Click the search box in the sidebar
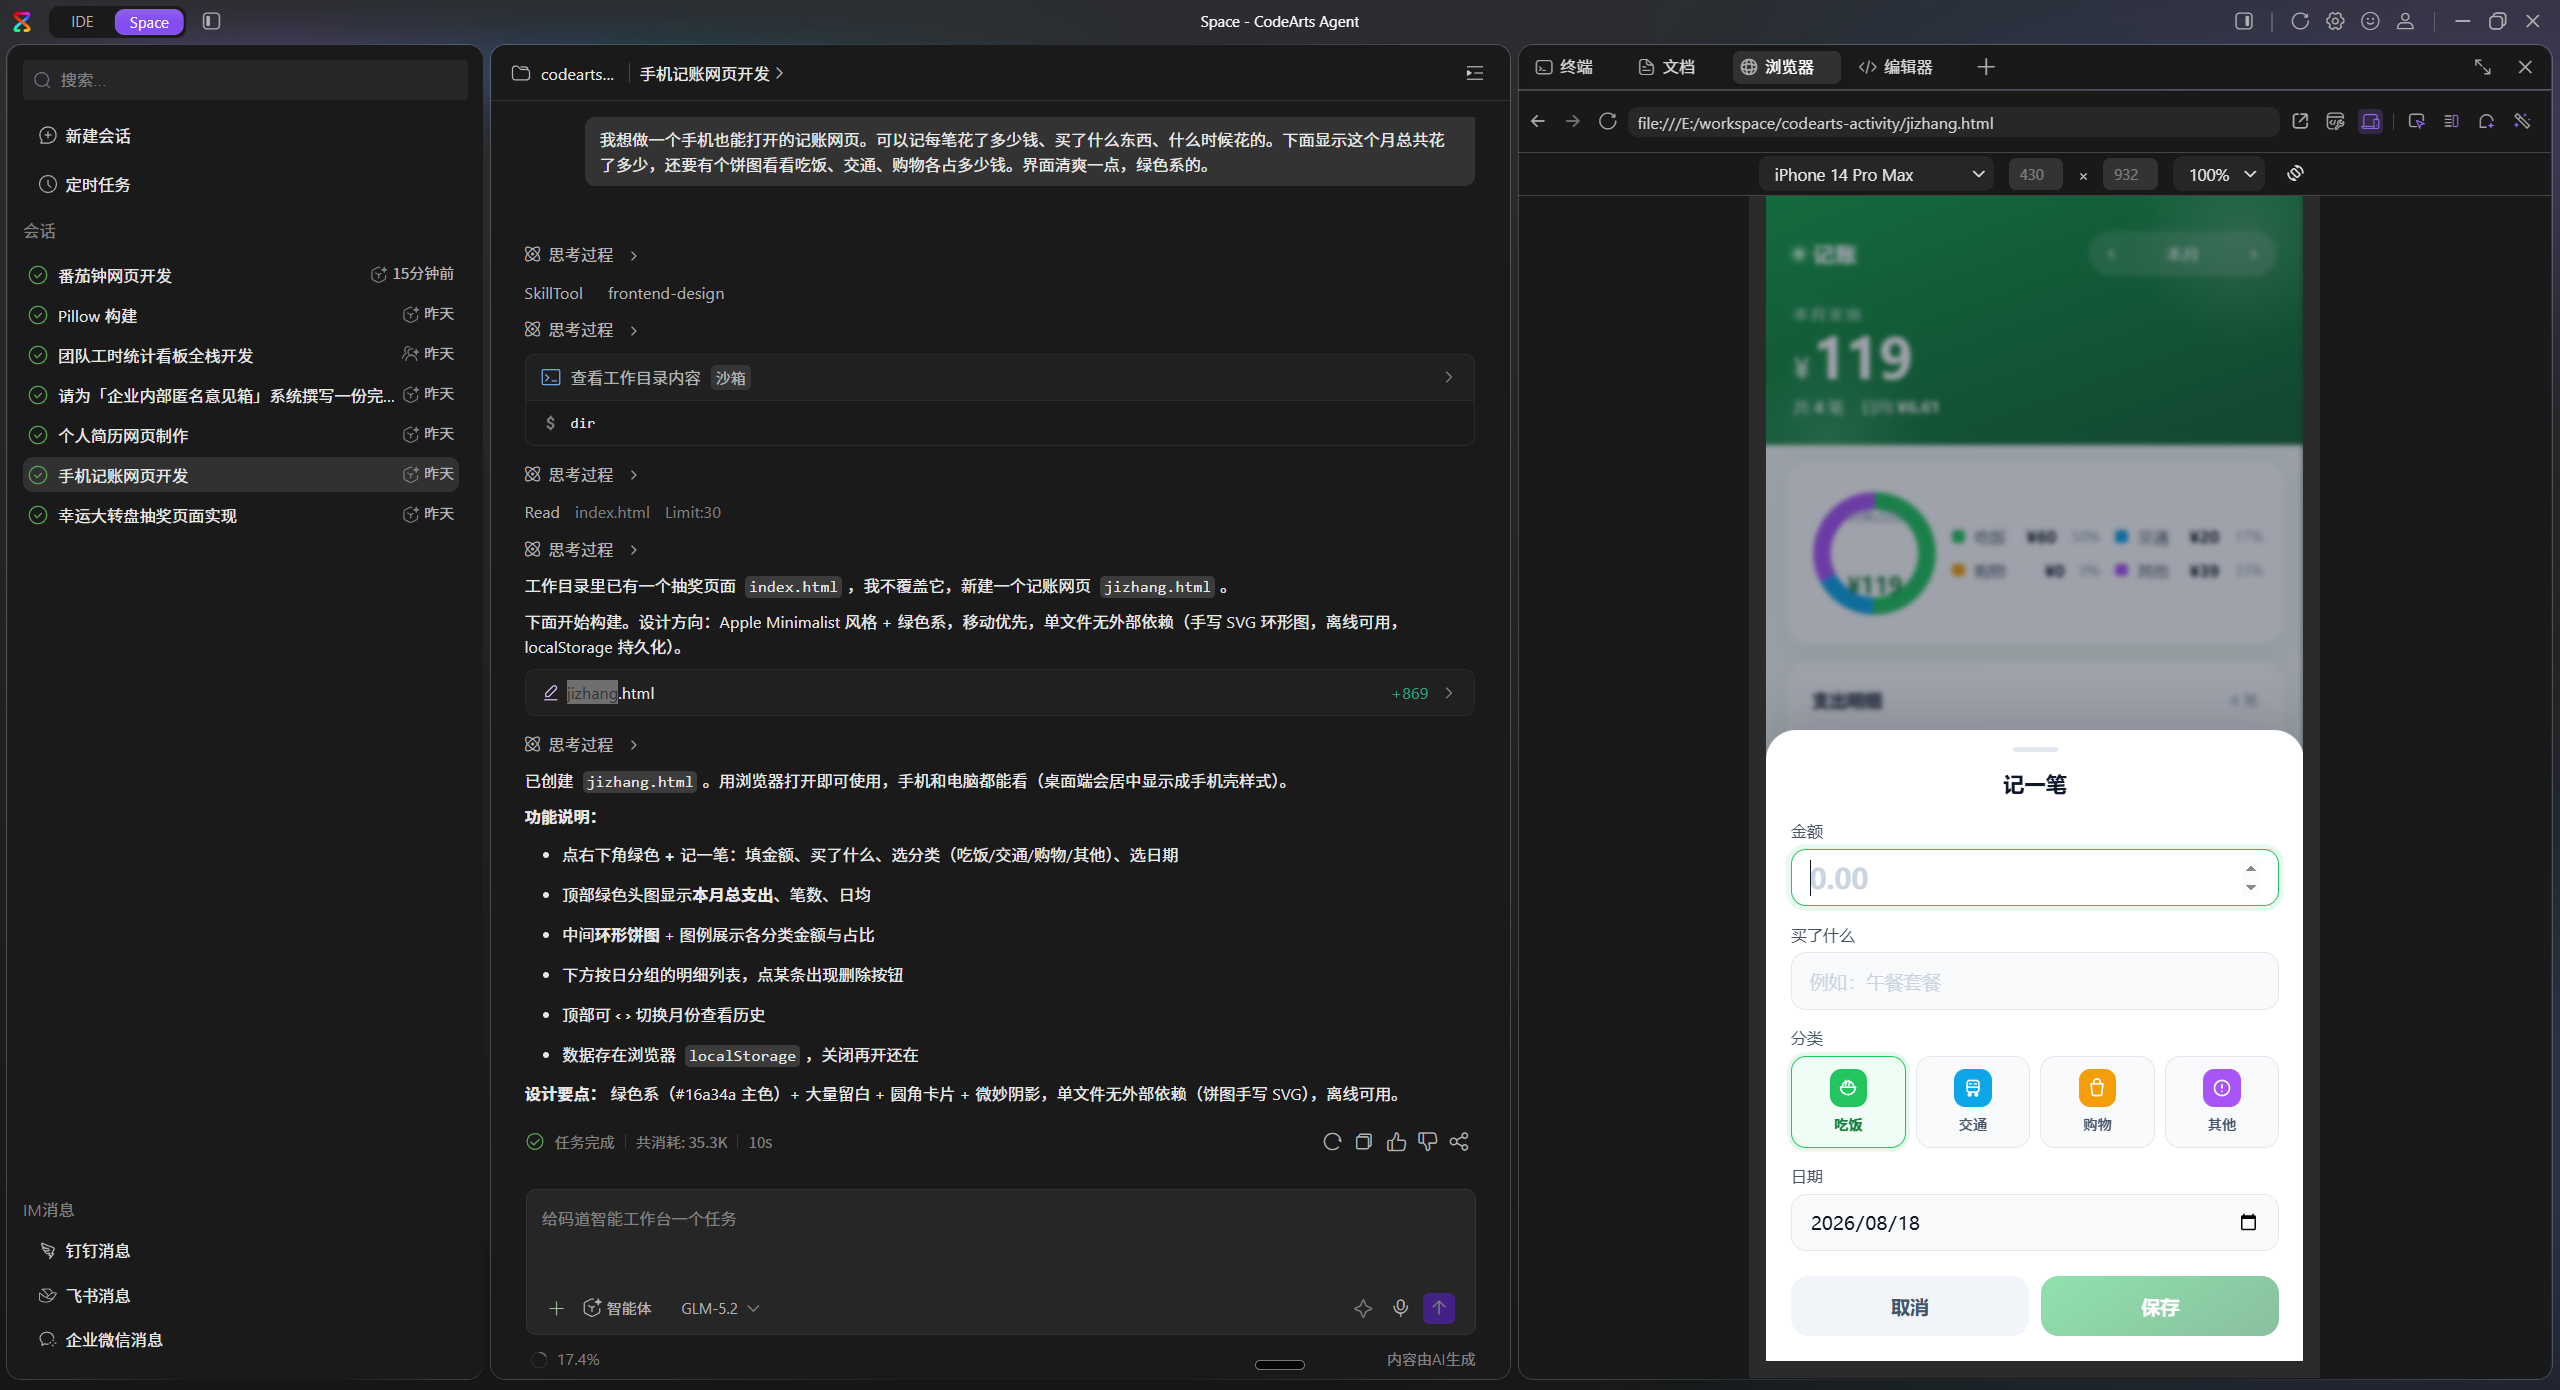Viewport: 2560px width, 1390px height. (x=245, y=80)
